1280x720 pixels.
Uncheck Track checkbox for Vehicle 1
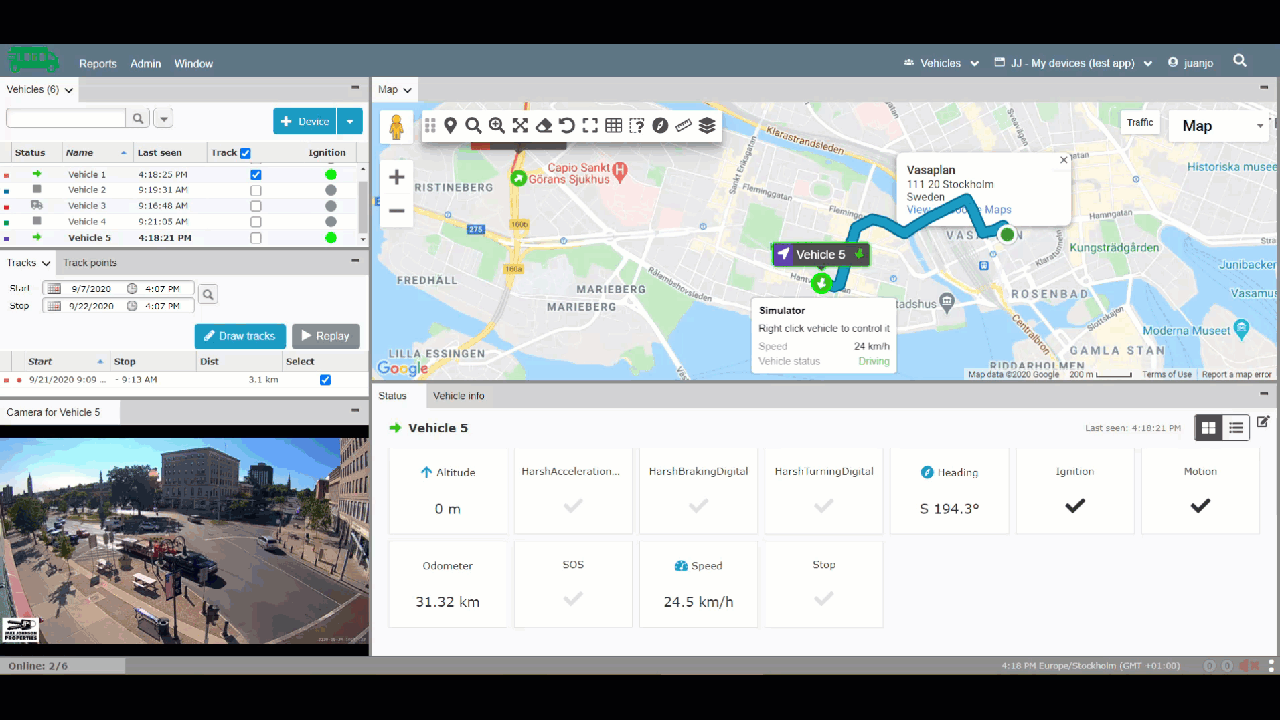[x=256, y=174]
